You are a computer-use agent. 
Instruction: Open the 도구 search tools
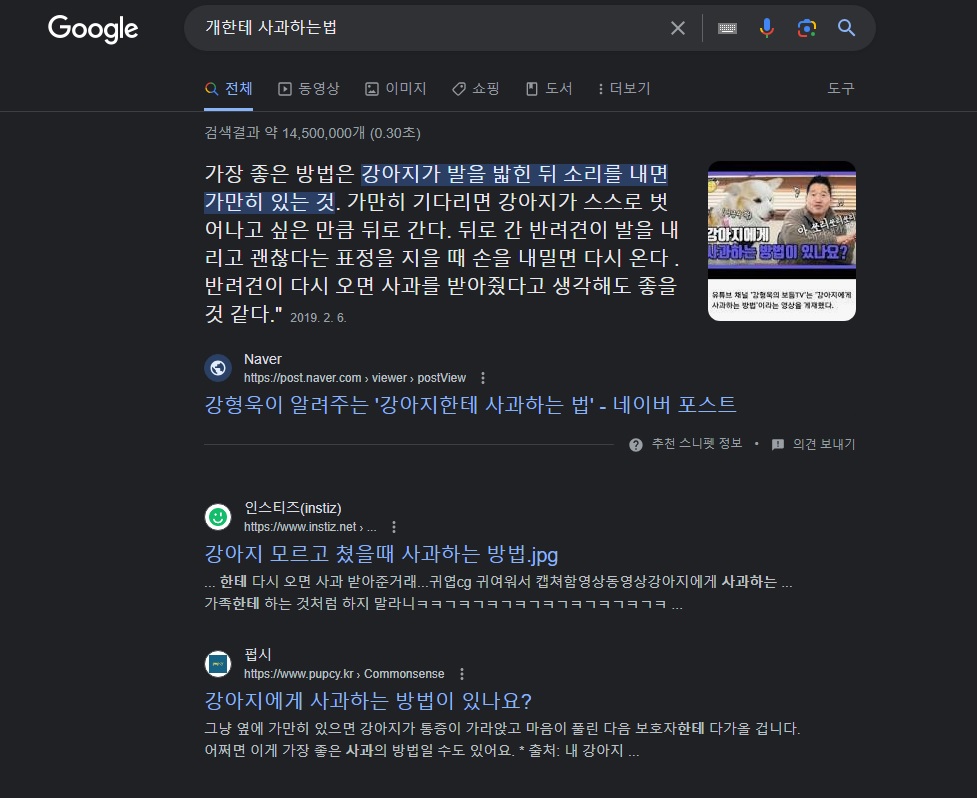[841, 88]
